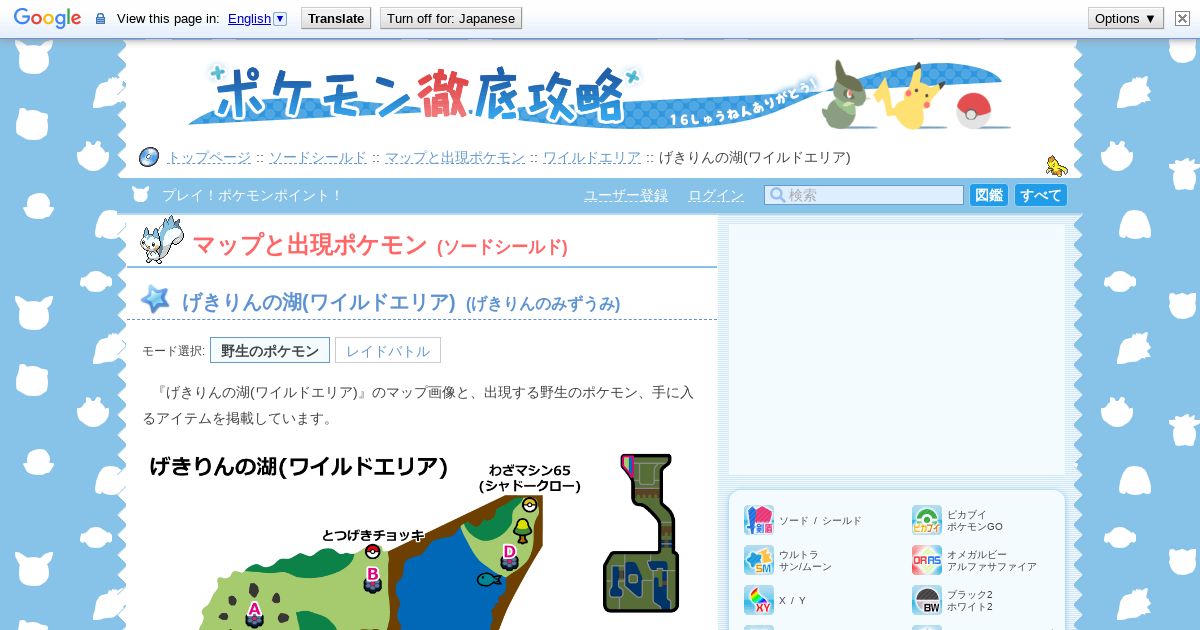Open the トップページ breadcrumb link
Image resolution: width=1200 pixels, height=630 pixels.
click(x=209, y=157)
